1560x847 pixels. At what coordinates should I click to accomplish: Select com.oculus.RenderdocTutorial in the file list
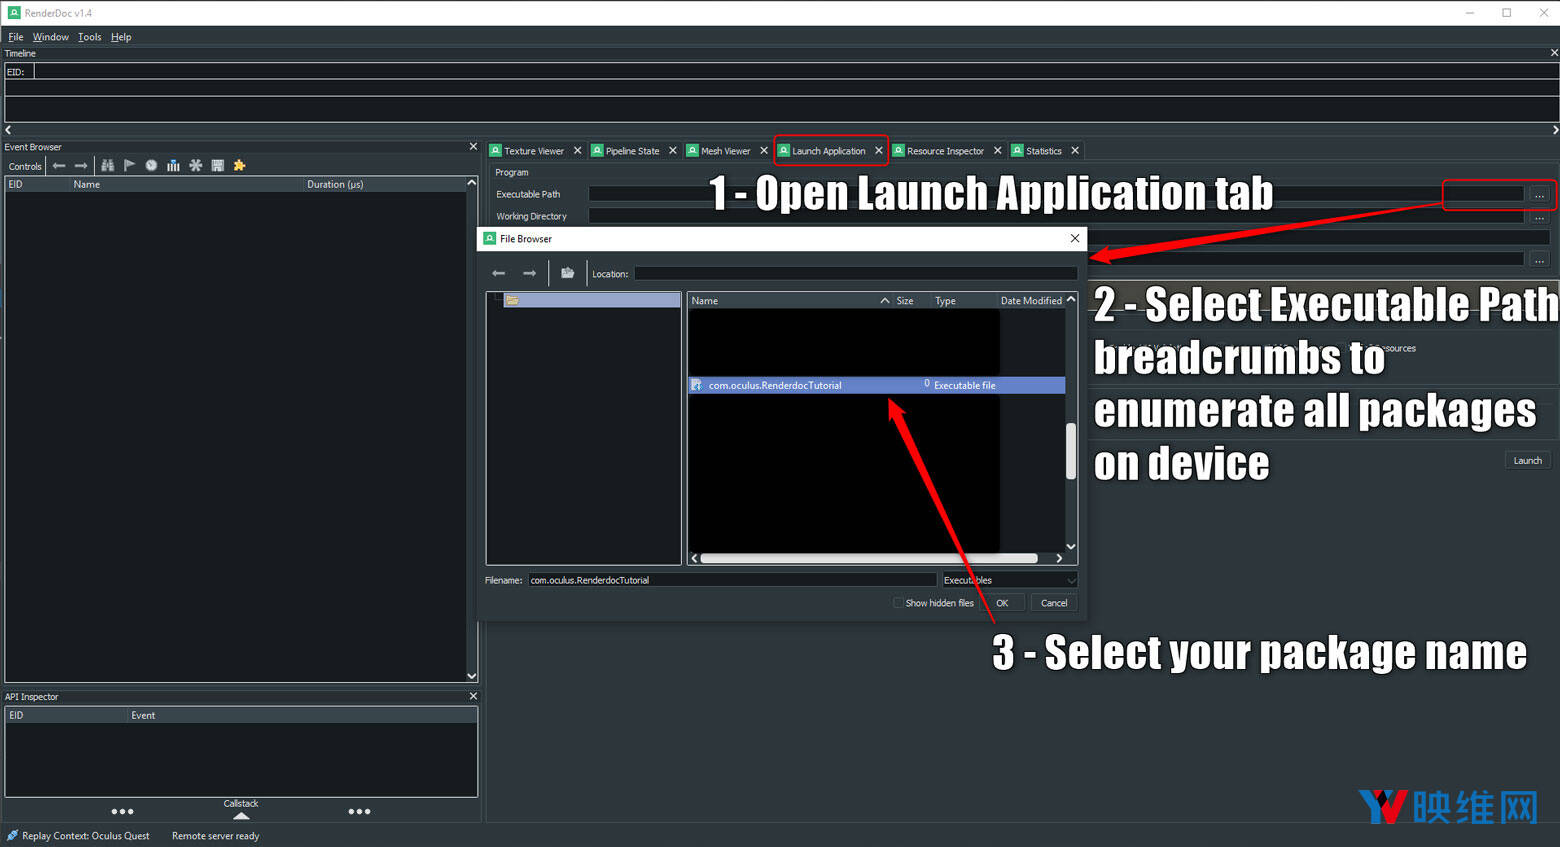coord(775,385)
